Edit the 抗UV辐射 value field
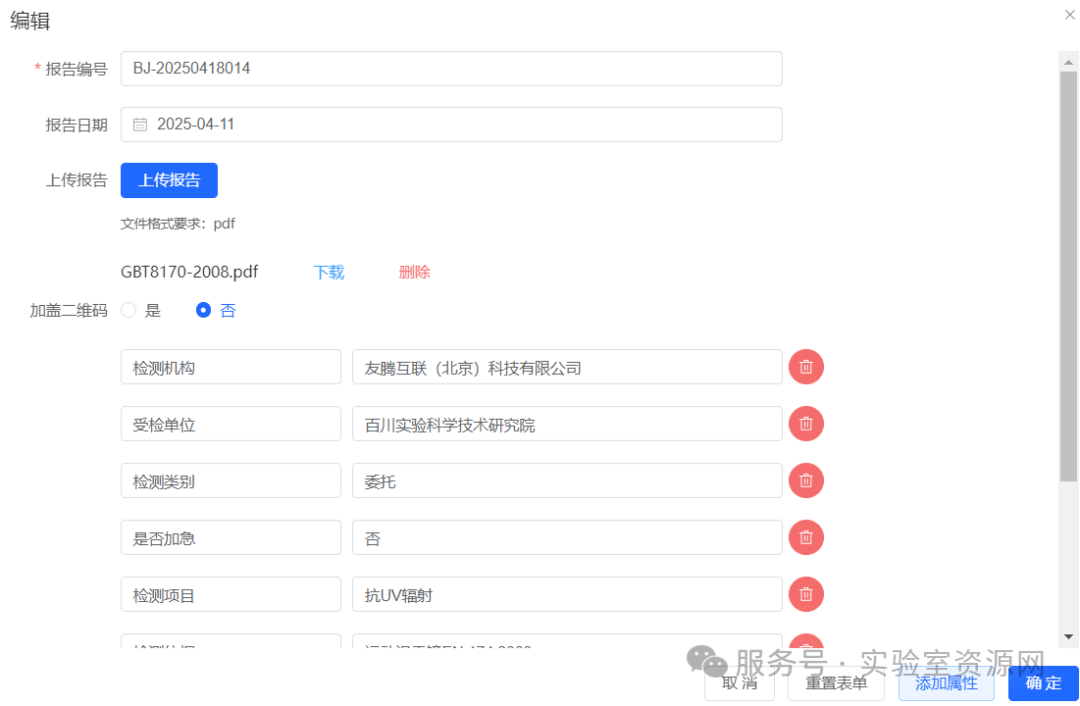This screenshot has height=706, width=1080. (x=567, y=594)
